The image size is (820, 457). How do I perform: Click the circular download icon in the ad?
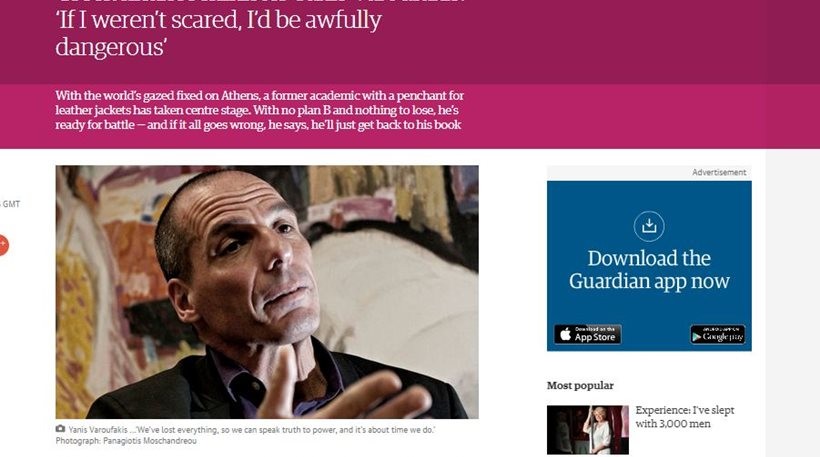(649, 226)
